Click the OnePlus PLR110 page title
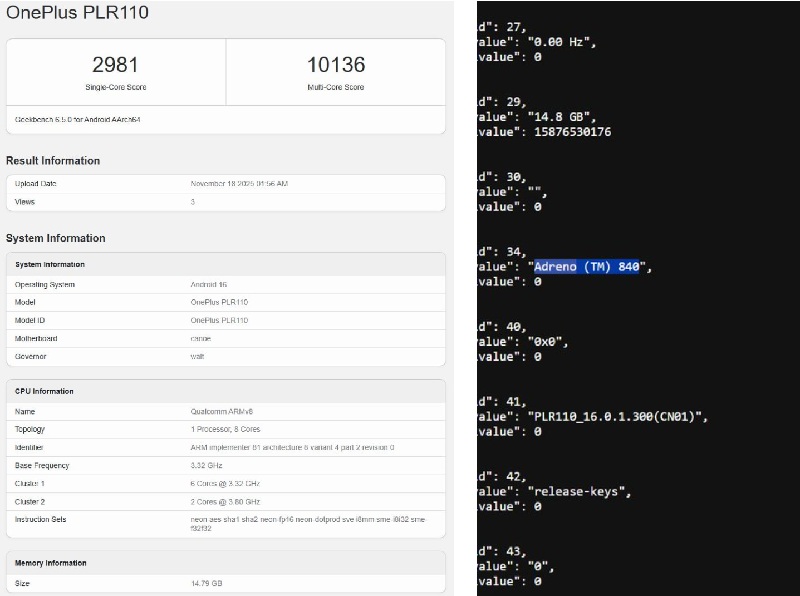 coord(78,14)
